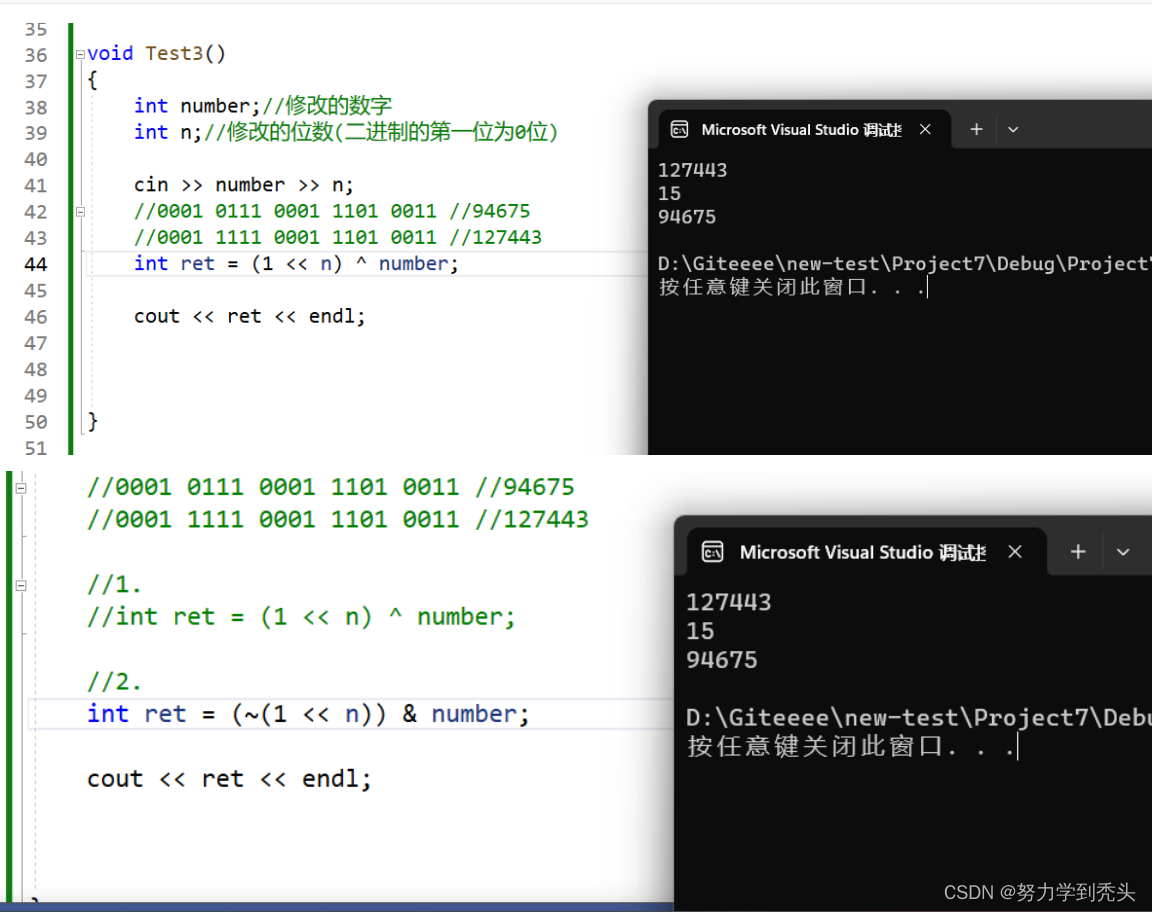Screen dimensions: 1152x912
Task: Add a new tab in the lower console window
Action: [1078, 551]
